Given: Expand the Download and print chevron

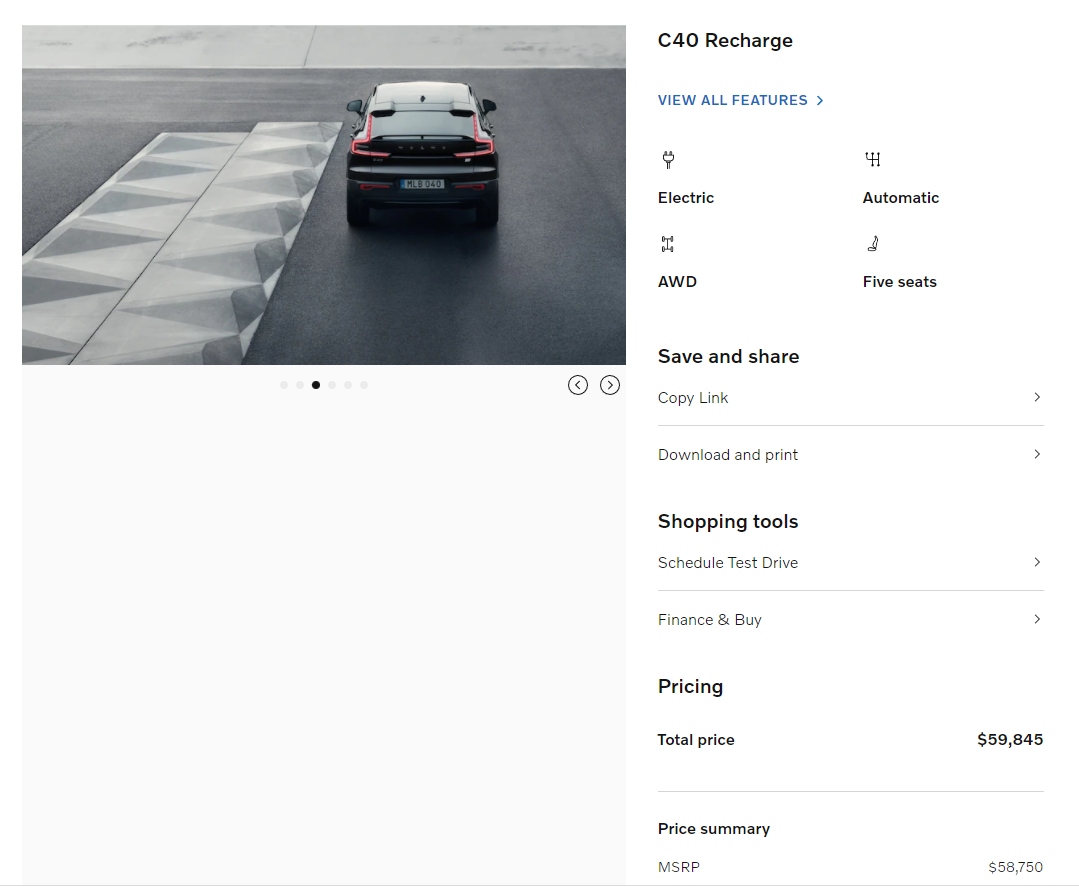Looking at the screenshot, I should pyautogui.click(x=1037, y=454).
